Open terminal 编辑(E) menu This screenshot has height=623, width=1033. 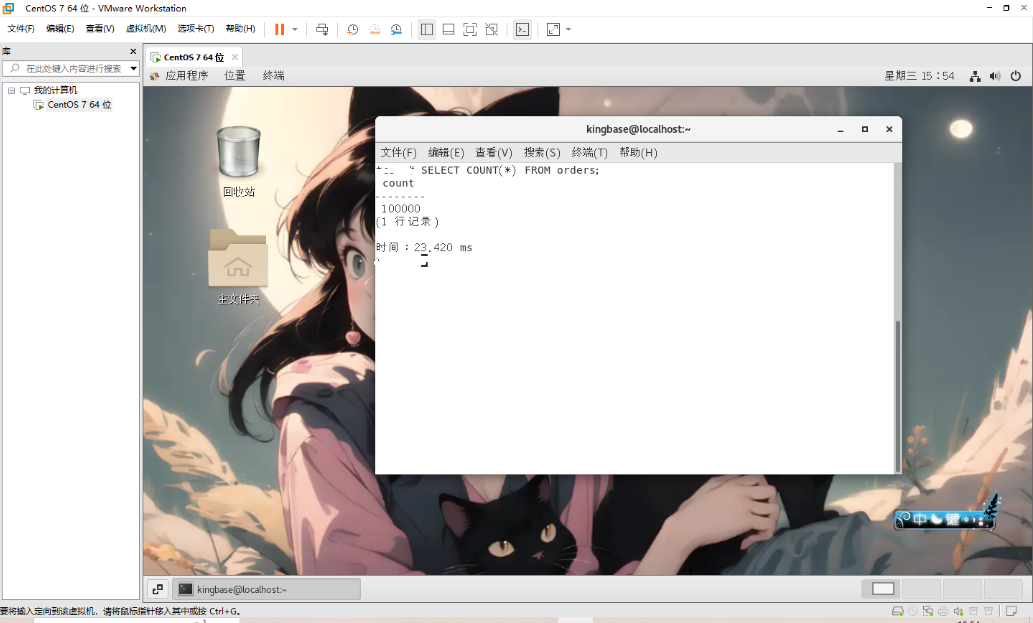pyautogui.click(x=446, y=153)
